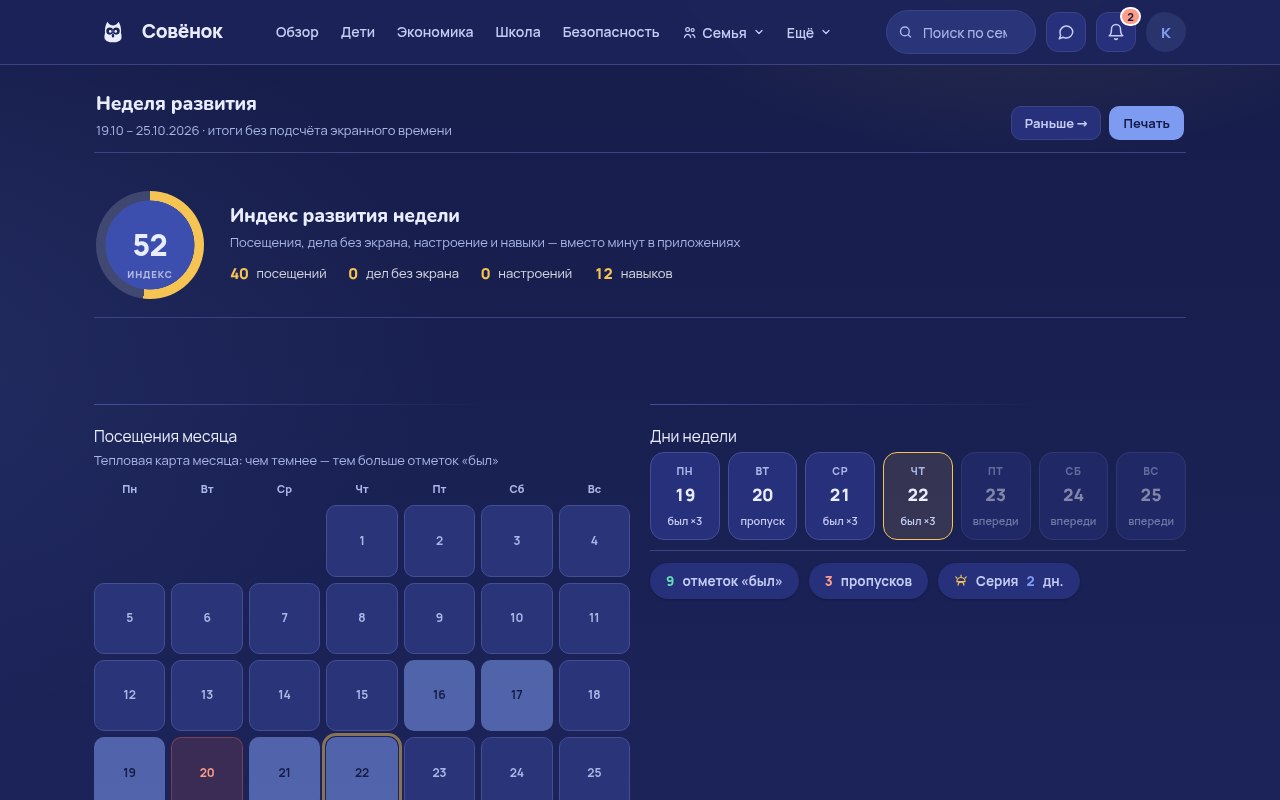Viewport: 1280px width, 800px height.
Task: Click the Раньше → button
Action: [1056, 123]
